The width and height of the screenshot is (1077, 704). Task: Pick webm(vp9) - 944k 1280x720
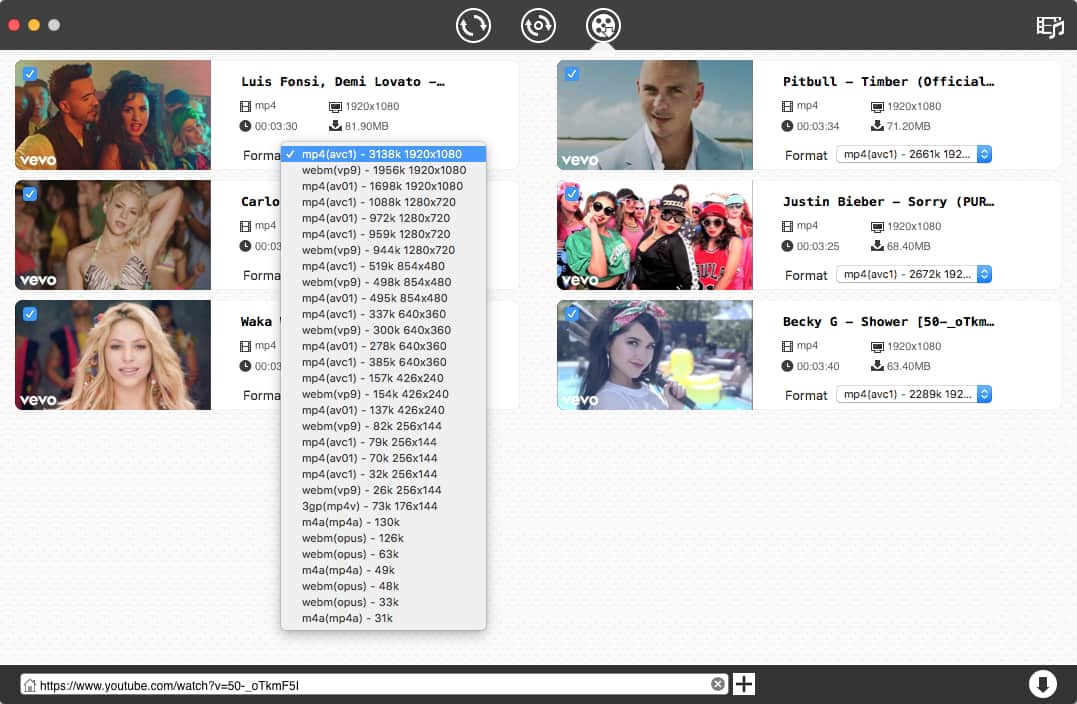[383, 250]
